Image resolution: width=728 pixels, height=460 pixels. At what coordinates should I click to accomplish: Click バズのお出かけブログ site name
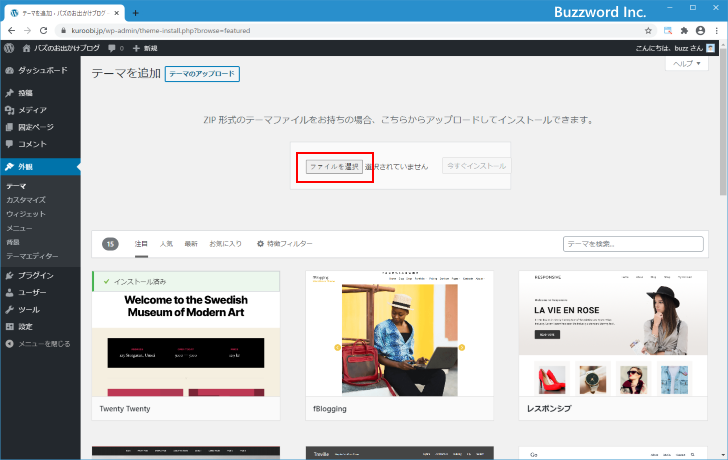coord(67,48)
